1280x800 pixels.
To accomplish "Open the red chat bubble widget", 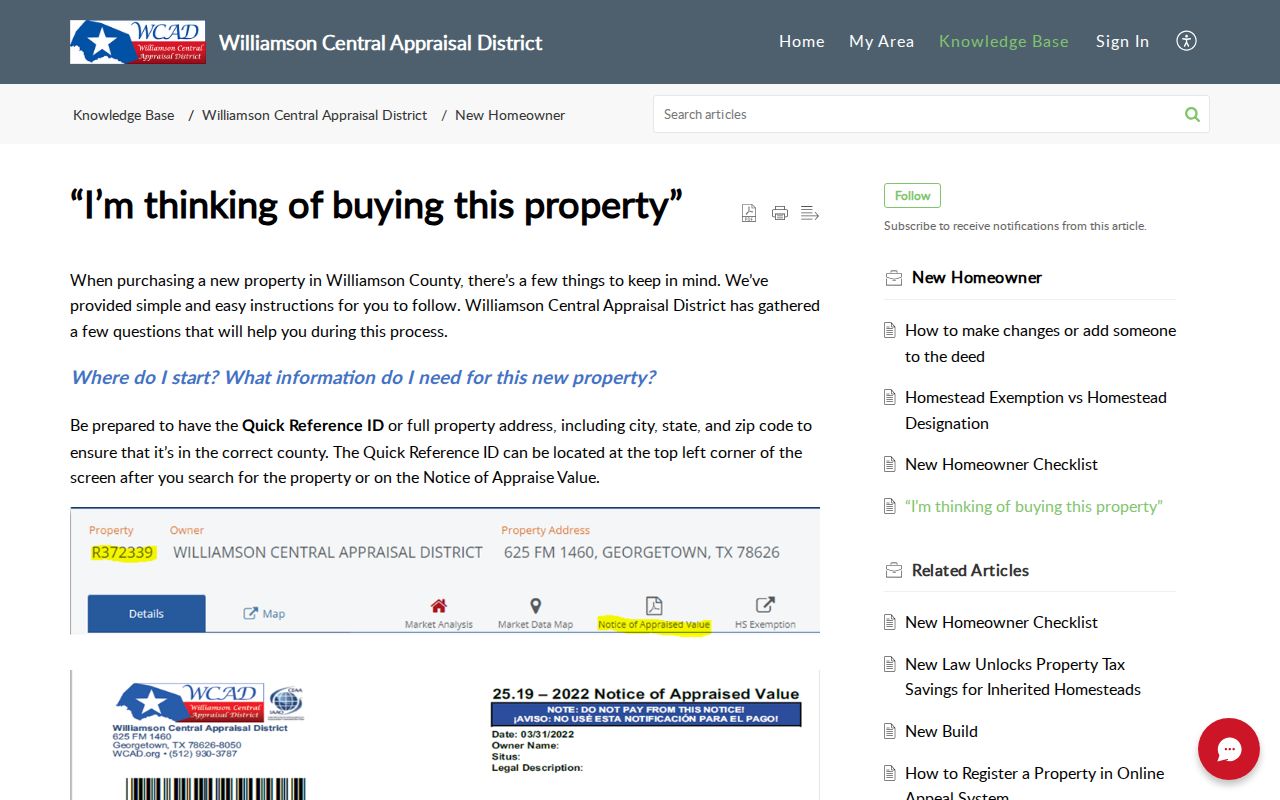I will pos(1229,749).
